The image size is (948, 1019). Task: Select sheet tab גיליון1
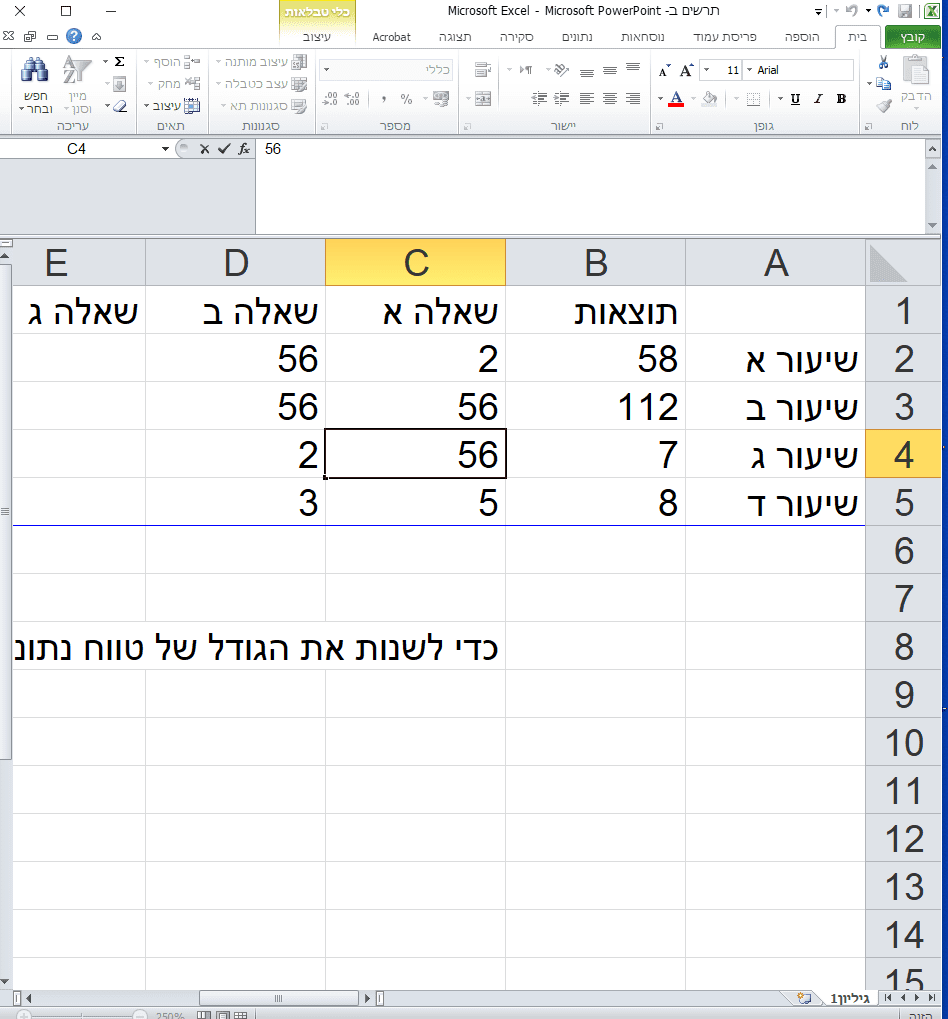click(x=849, y=998)
